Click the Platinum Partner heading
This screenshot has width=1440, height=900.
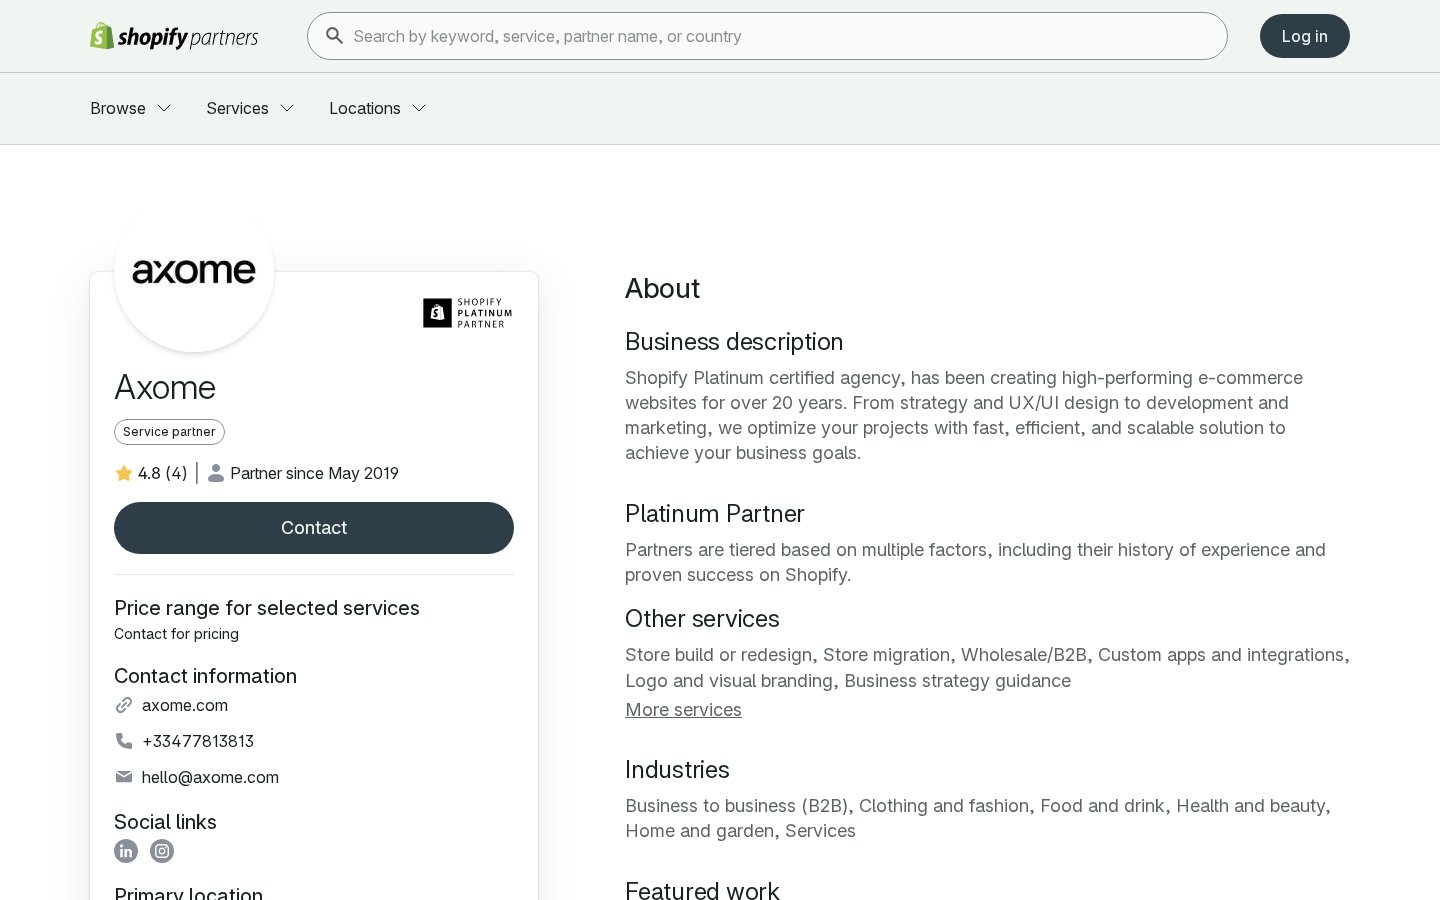click(715, 514)
